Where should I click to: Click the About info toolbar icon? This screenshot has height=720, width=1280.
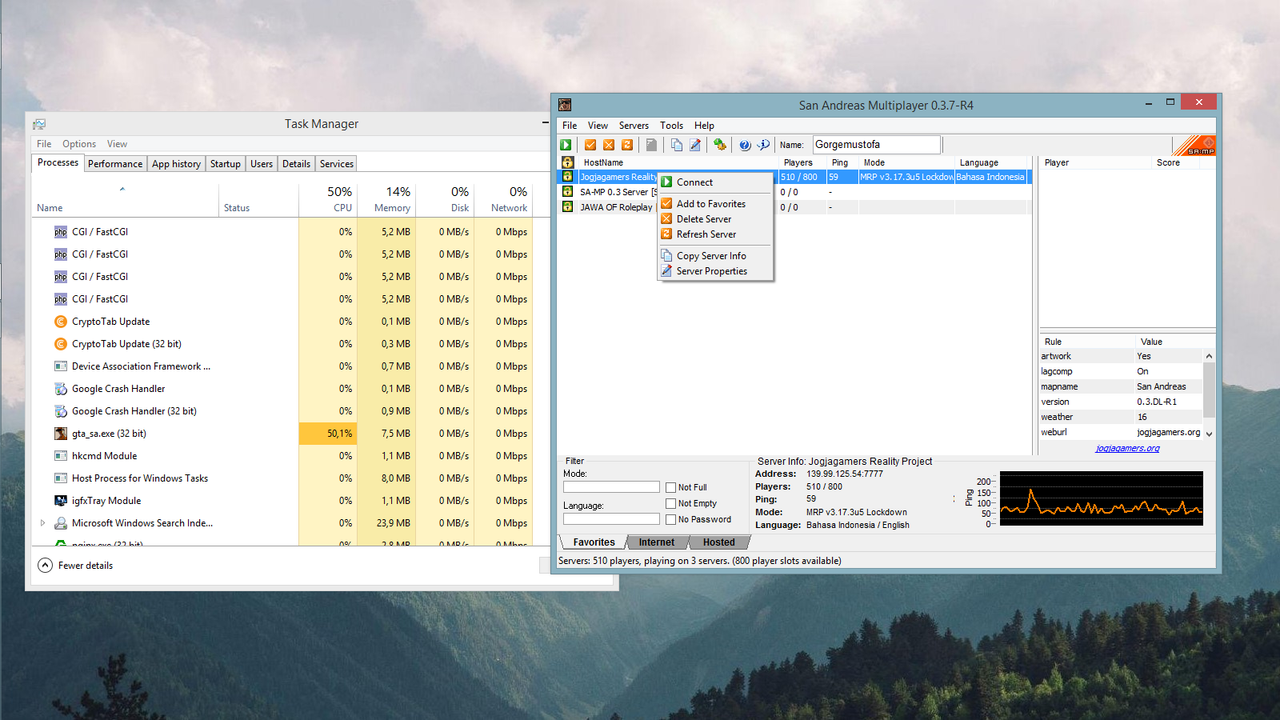[763, 145]
